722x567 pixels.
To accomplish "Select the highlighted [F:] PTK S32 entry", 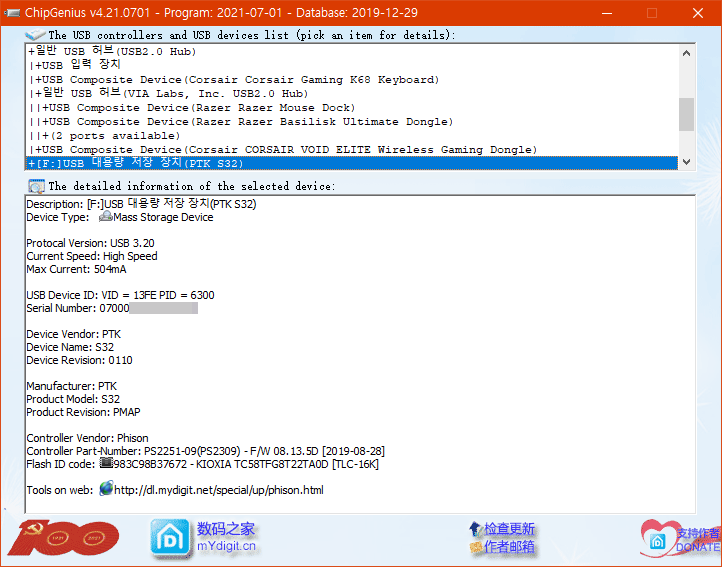I will click(352, 163).
